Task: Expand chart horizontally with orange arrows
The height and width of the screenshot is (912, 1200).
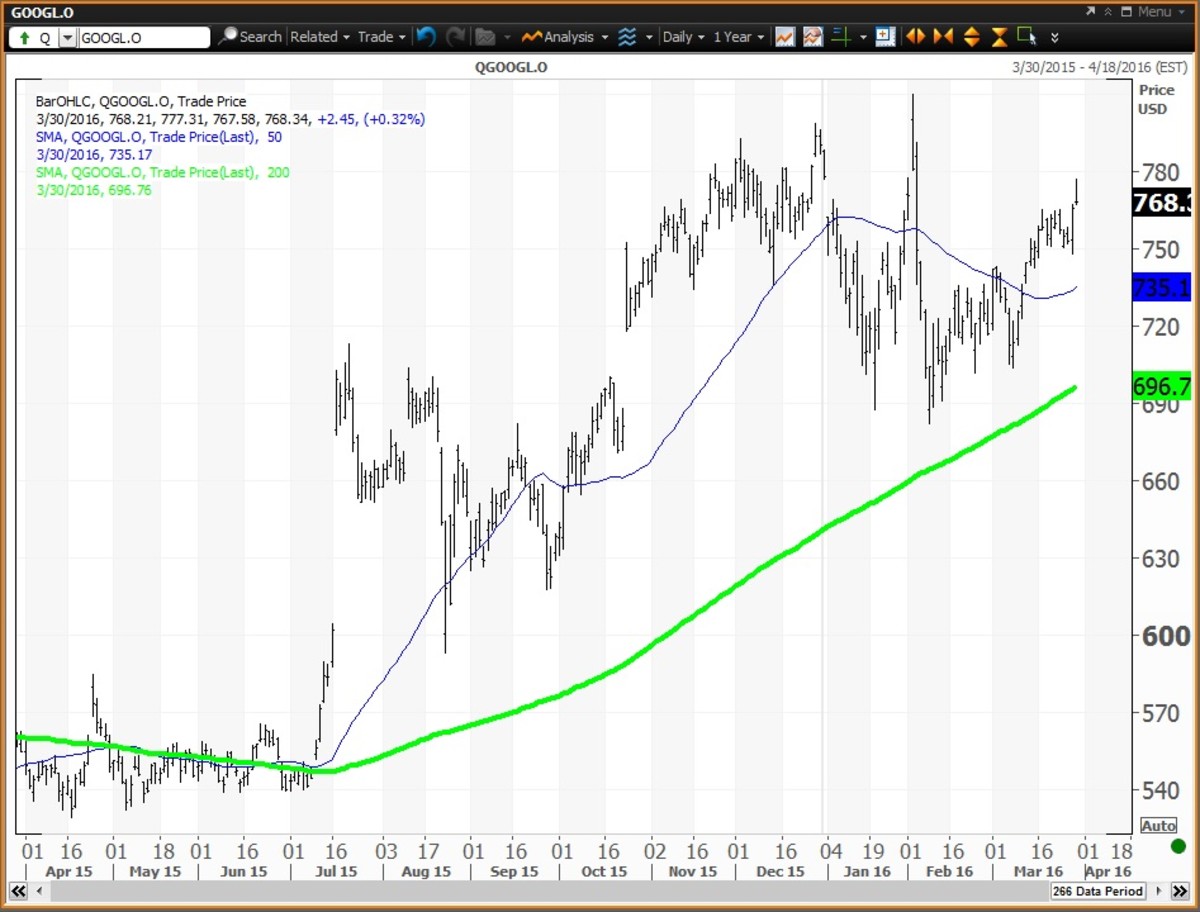Action: [x=915, y=37]
